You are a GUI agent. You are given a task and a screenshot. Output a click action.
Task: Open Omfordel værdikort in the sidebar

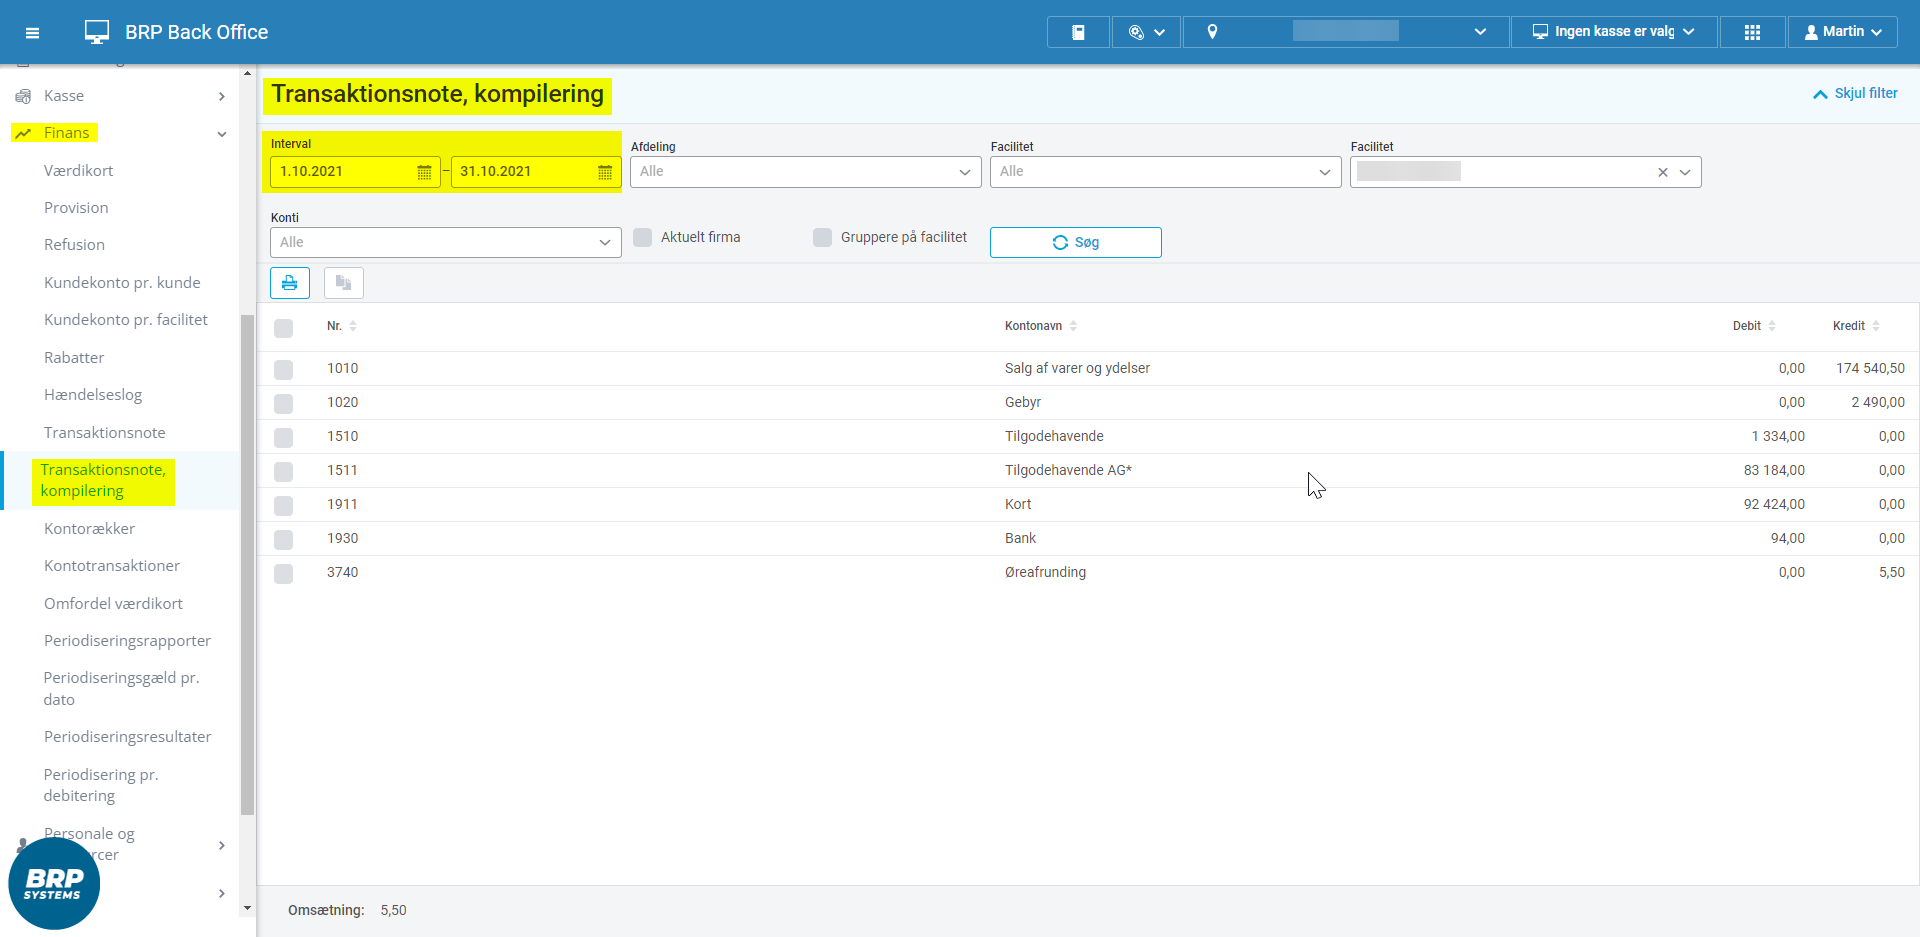click(113, 604)
